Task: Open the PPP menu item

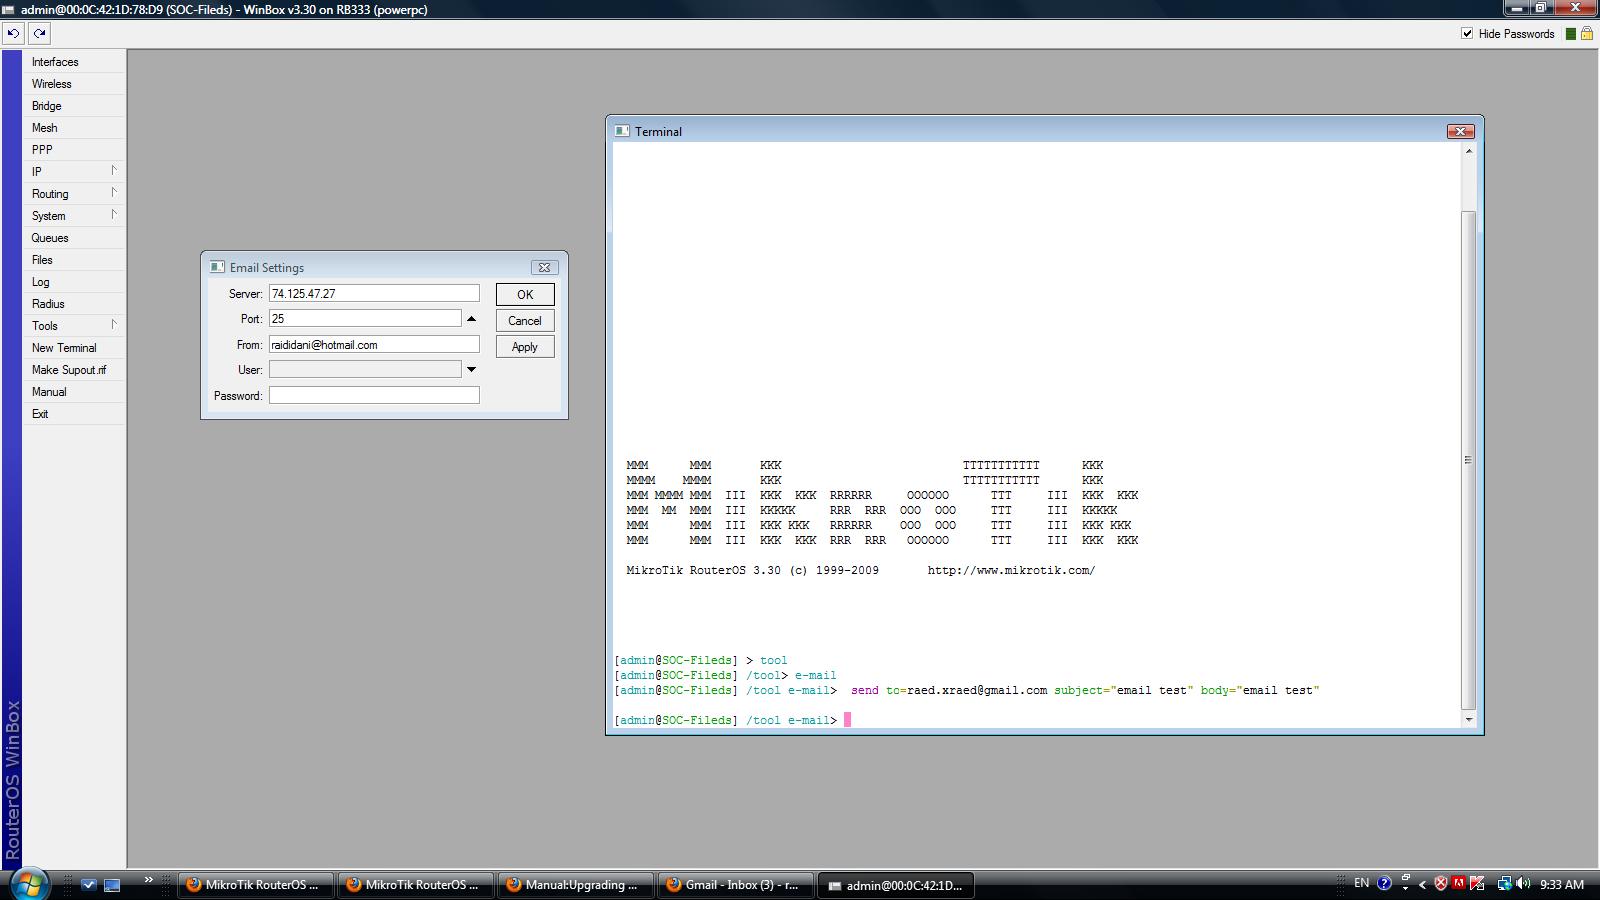Action: pyautogui.click(x=74, y=150)
